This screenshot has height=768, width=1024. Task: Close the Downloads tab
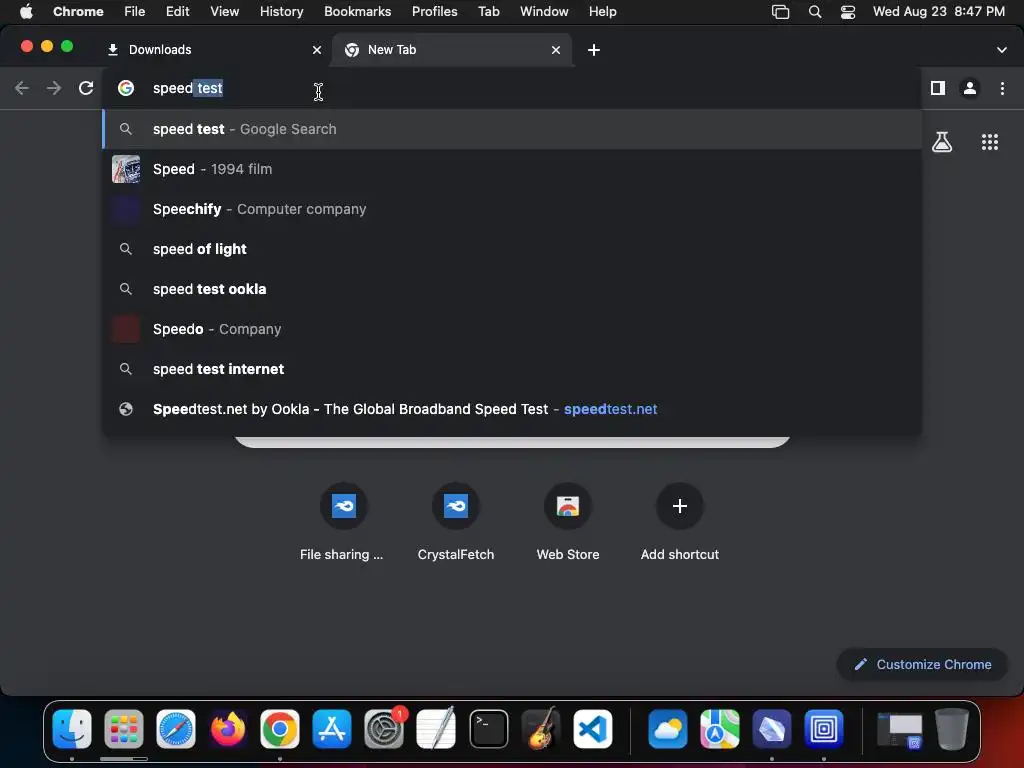(317, 50)
